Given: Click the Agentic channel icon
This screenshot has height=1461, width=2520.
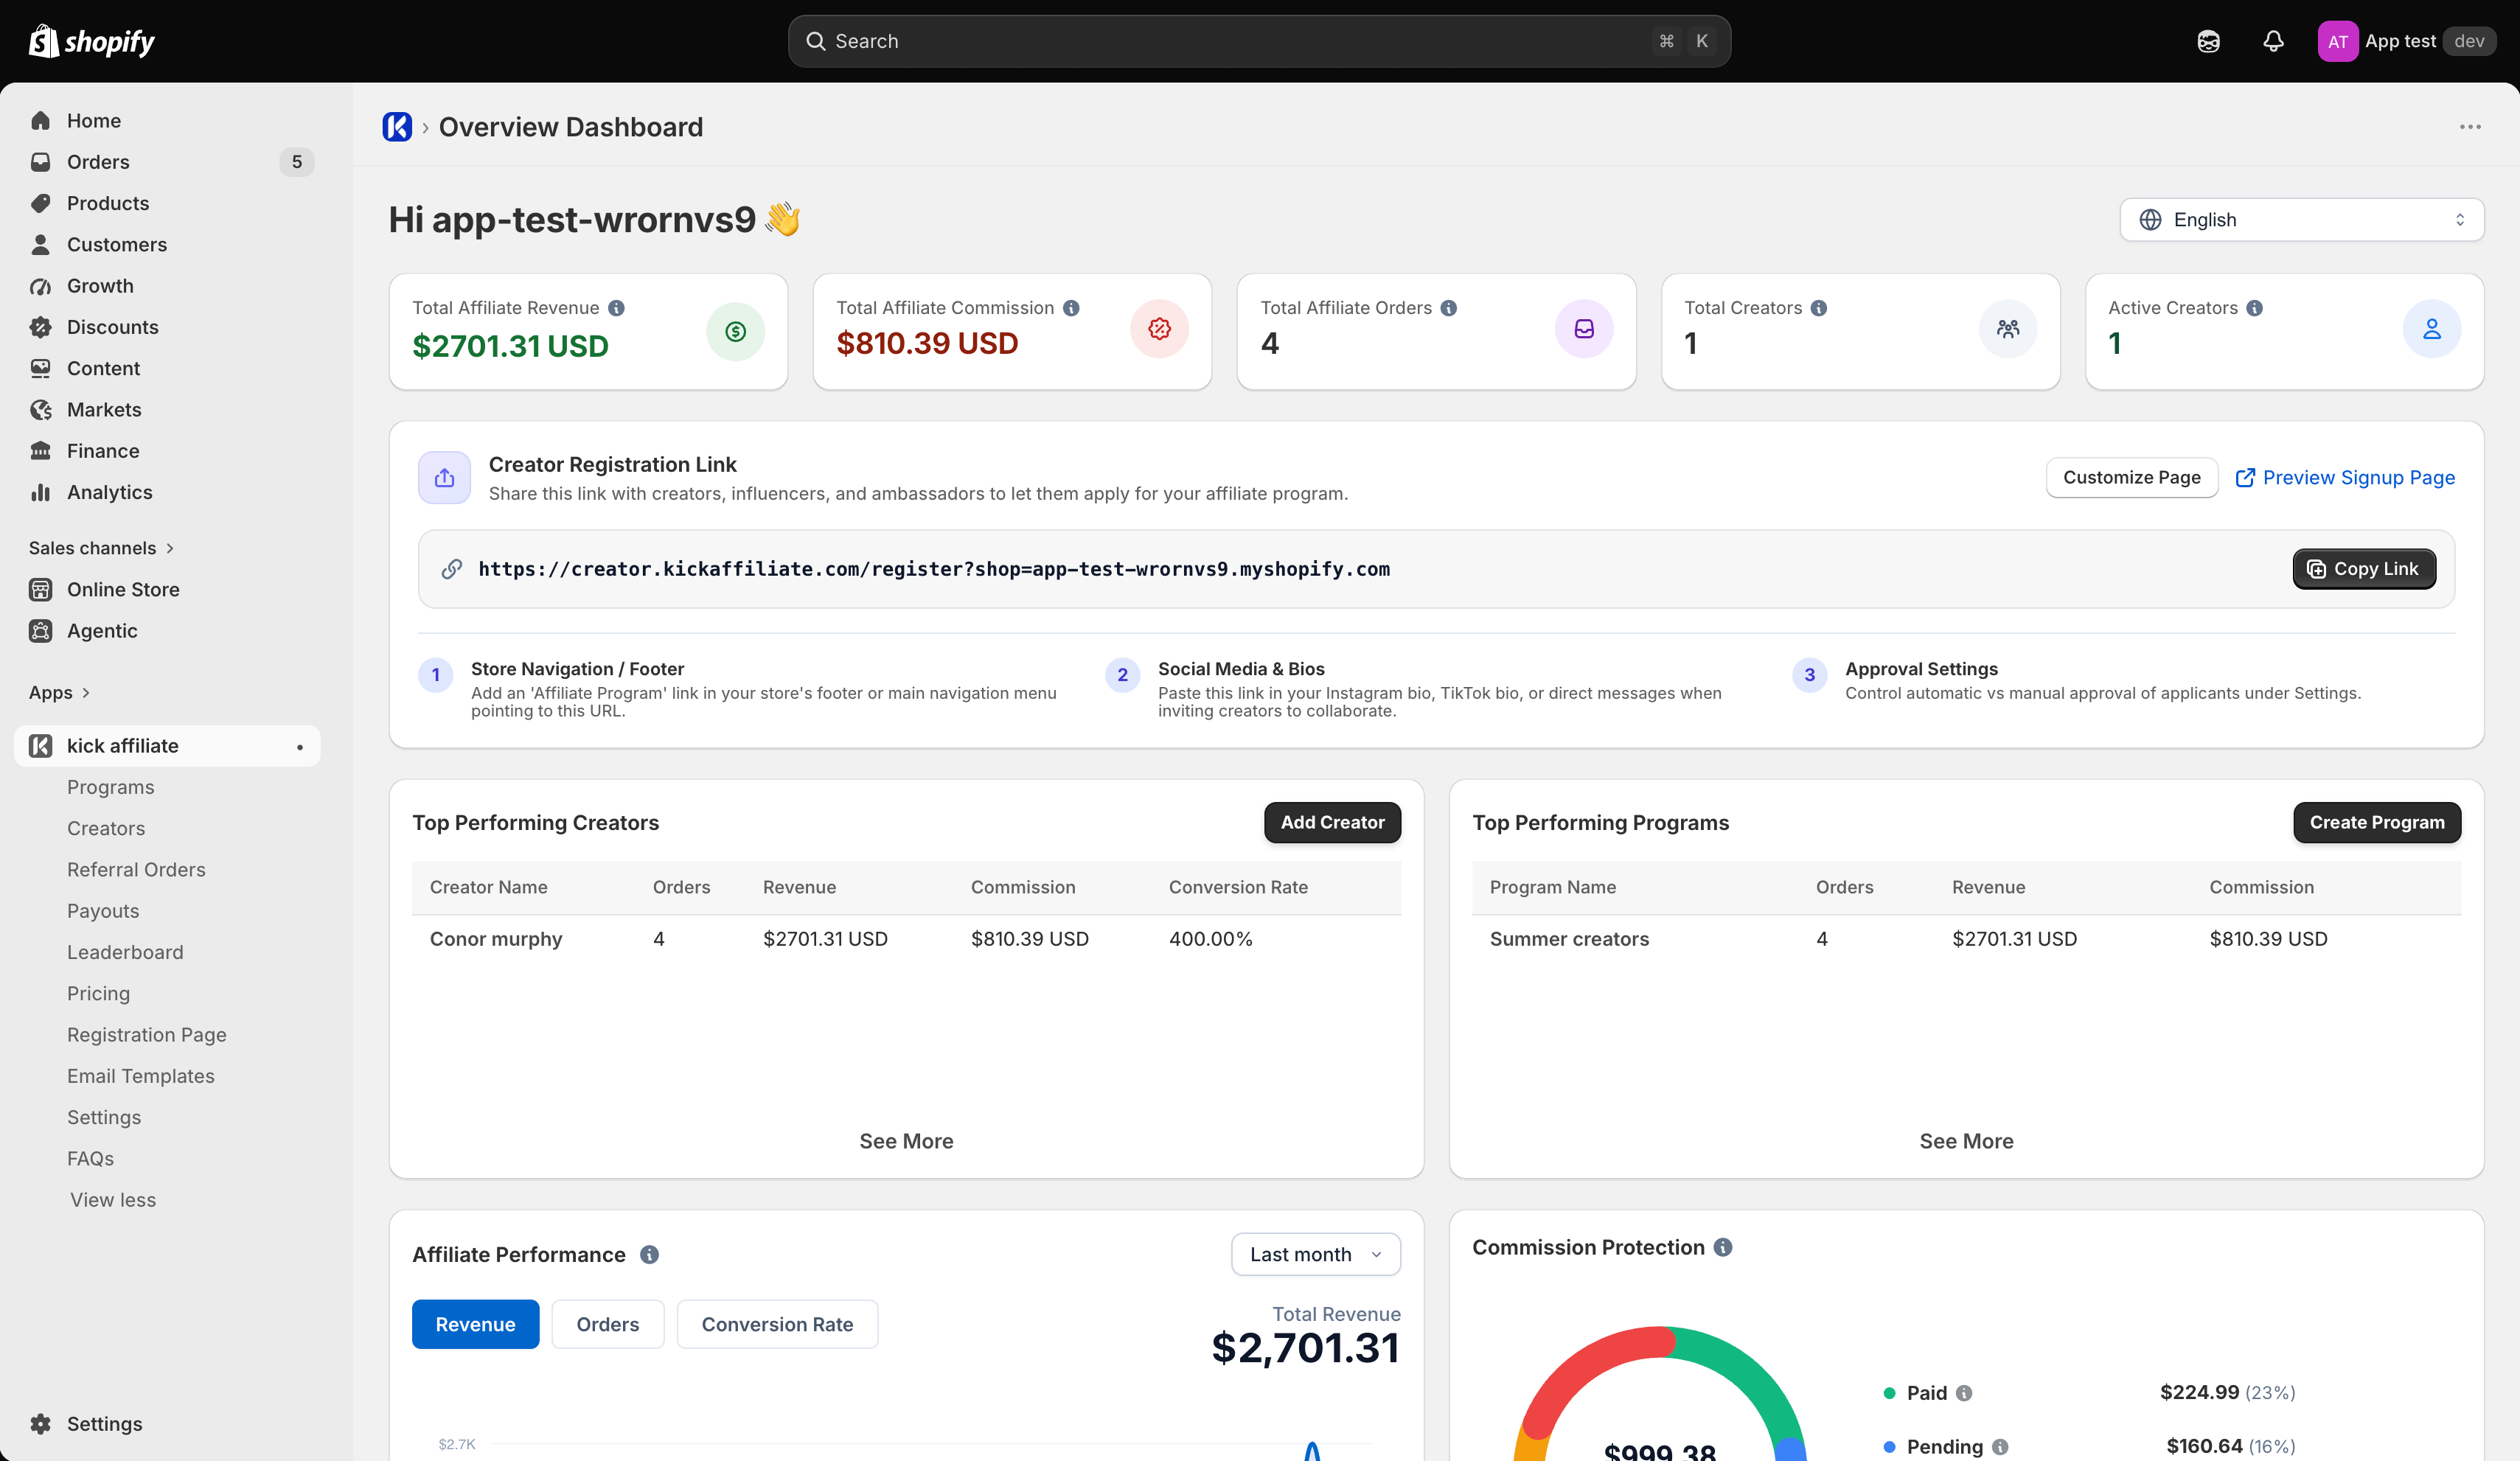Looking at the screenshot, I should coord(41,631).
